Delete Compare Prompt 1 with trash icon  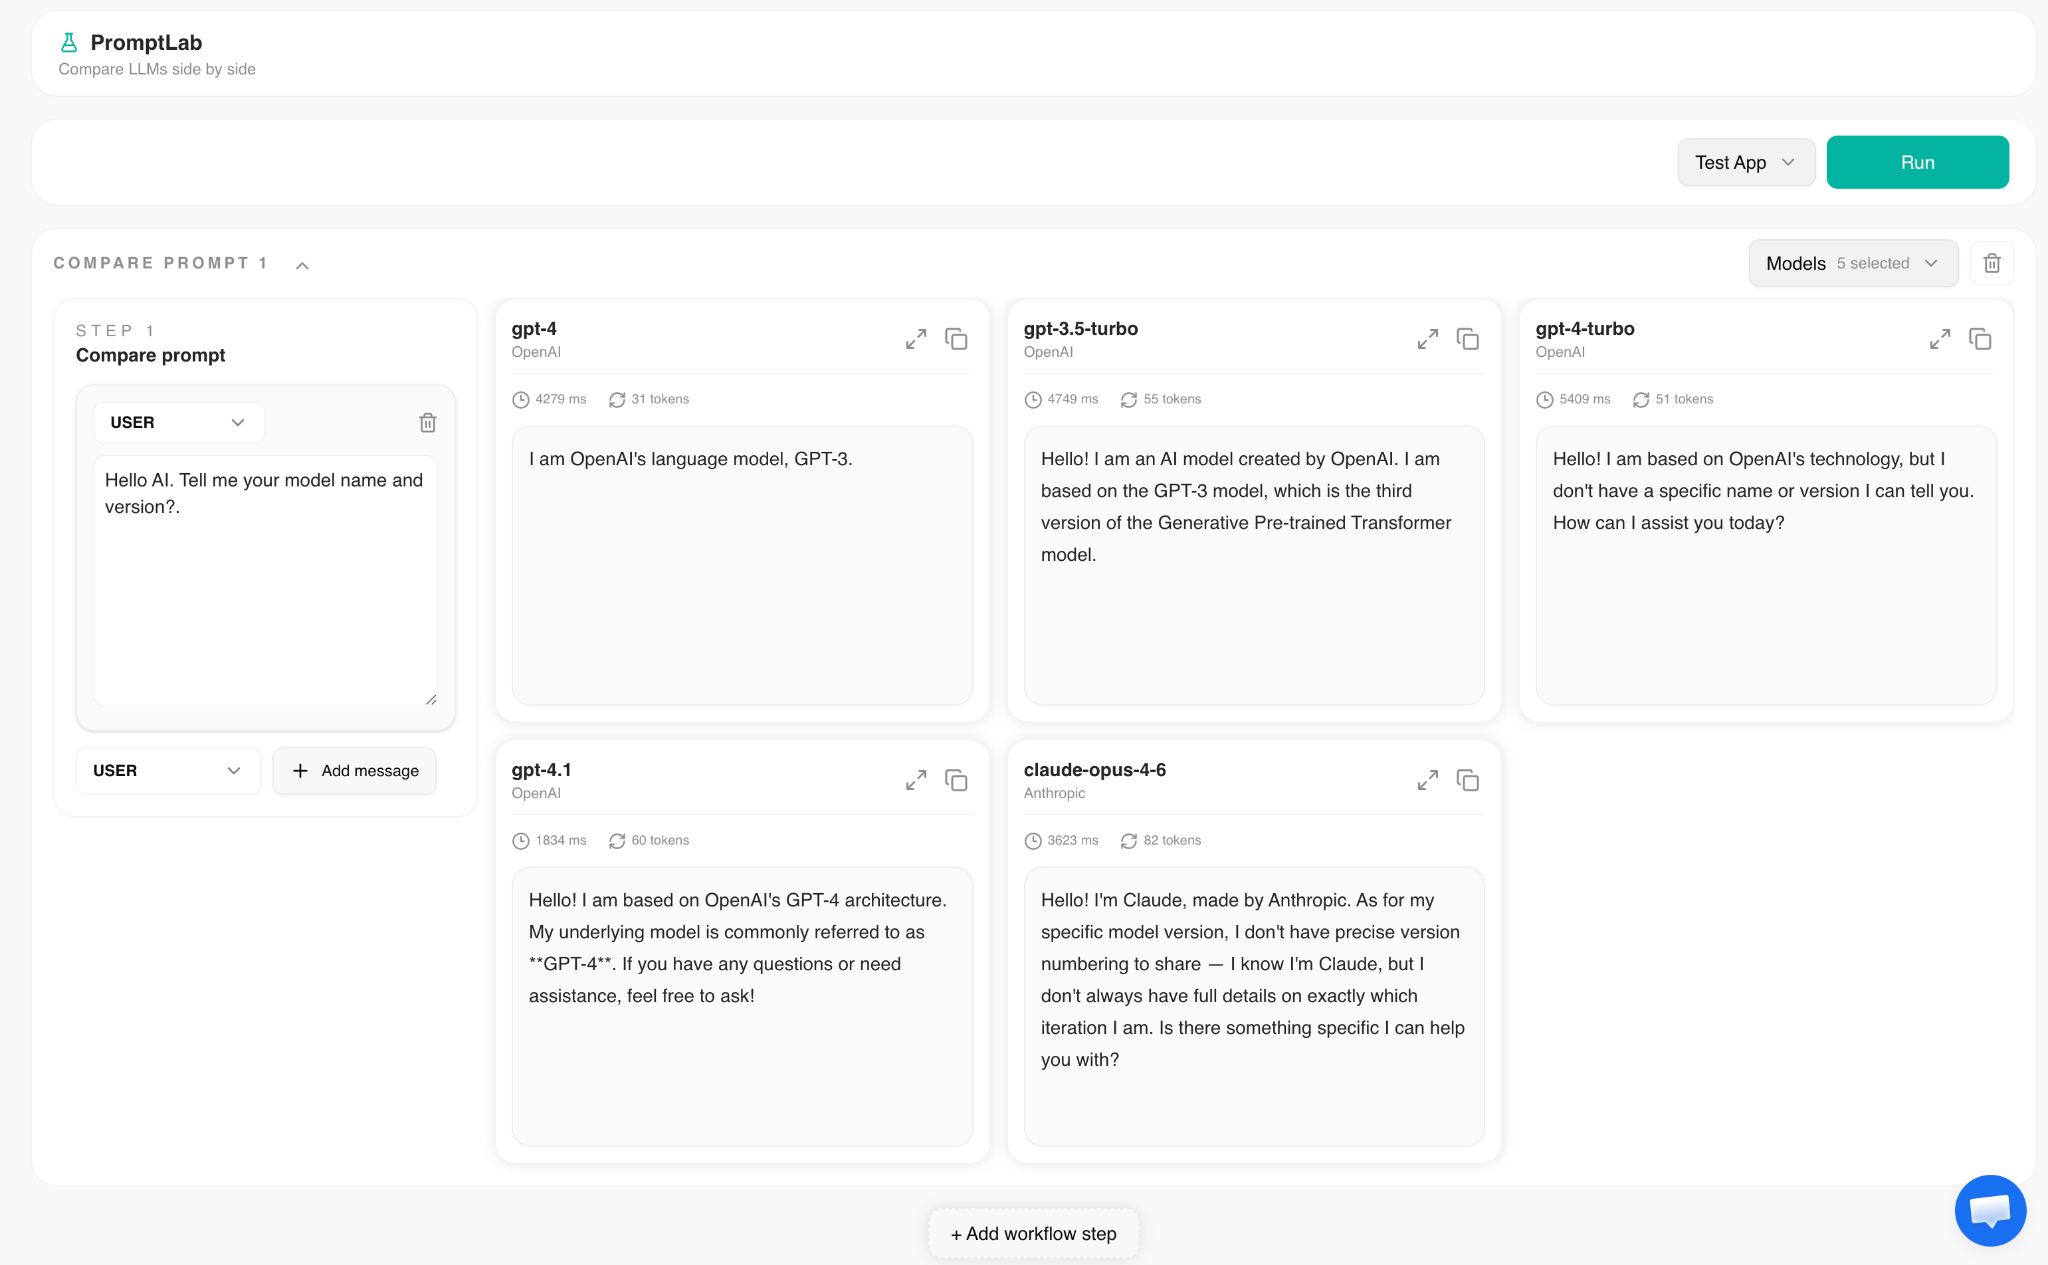coord(1992,263)
